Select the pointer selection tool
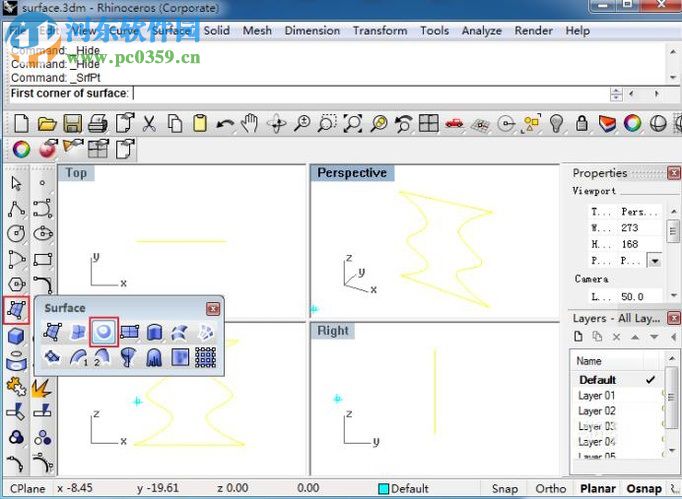 coord(16,183)
